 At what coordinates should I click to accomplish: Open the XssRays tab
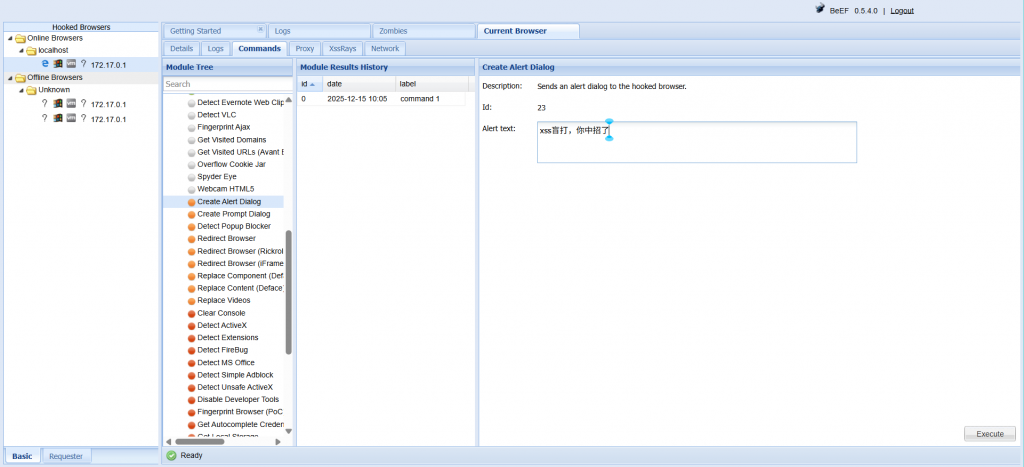tap(342, 48)
